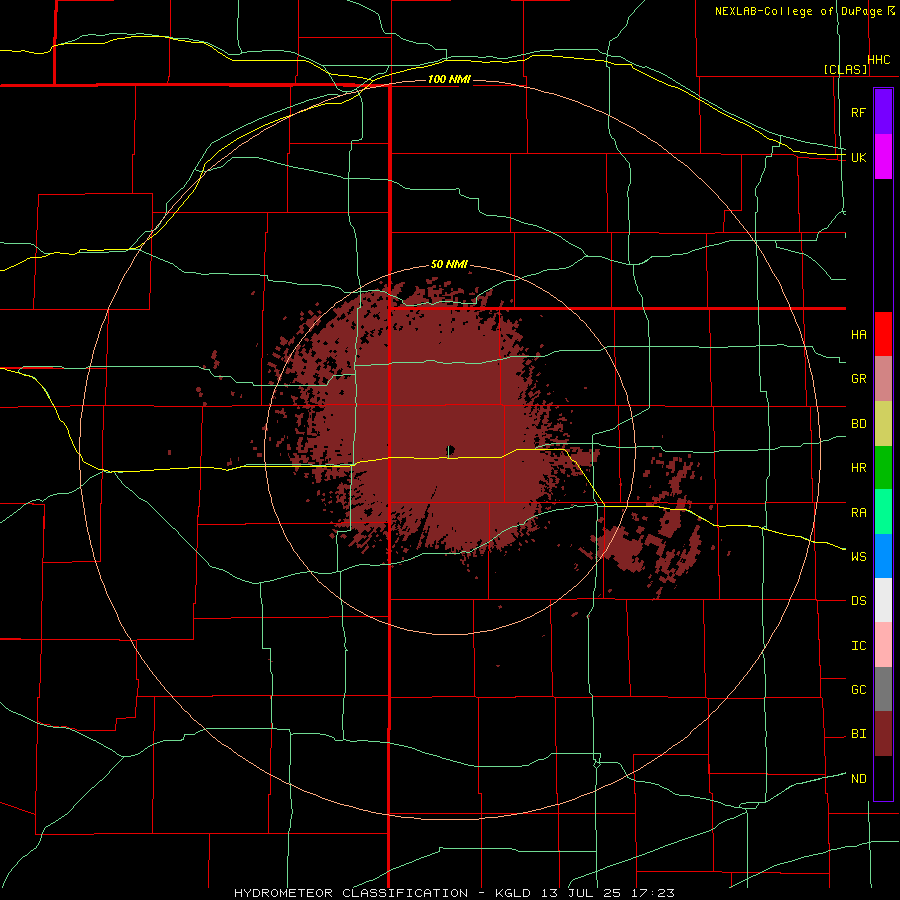Click the RA legend label

click(859, 513)
